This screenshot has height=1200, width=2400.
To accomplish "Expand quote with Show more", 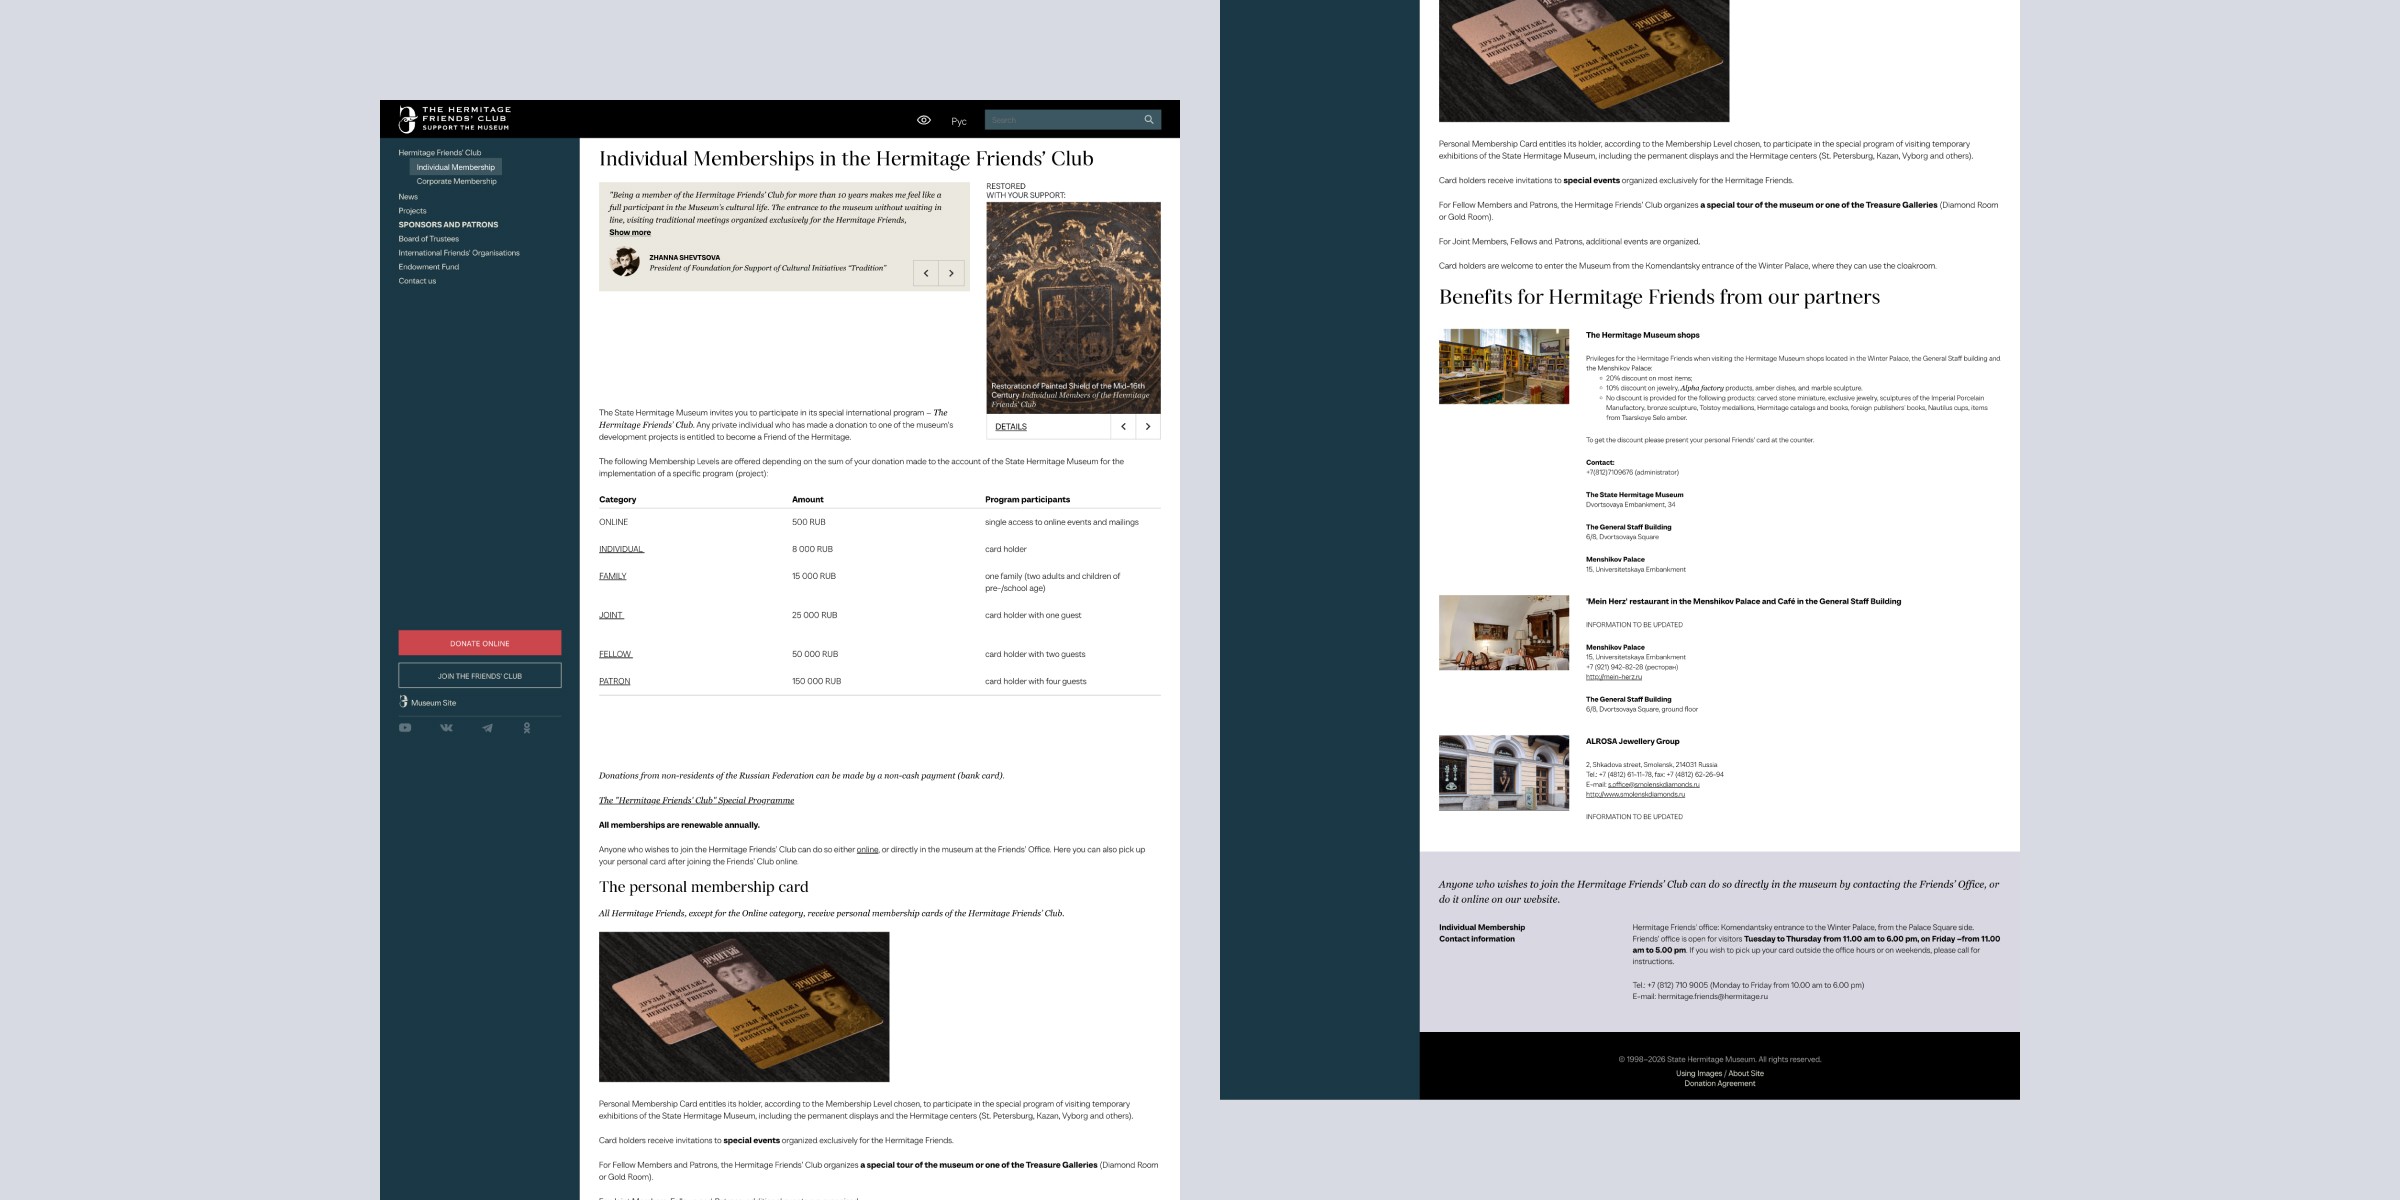I will tap(630, 233).
